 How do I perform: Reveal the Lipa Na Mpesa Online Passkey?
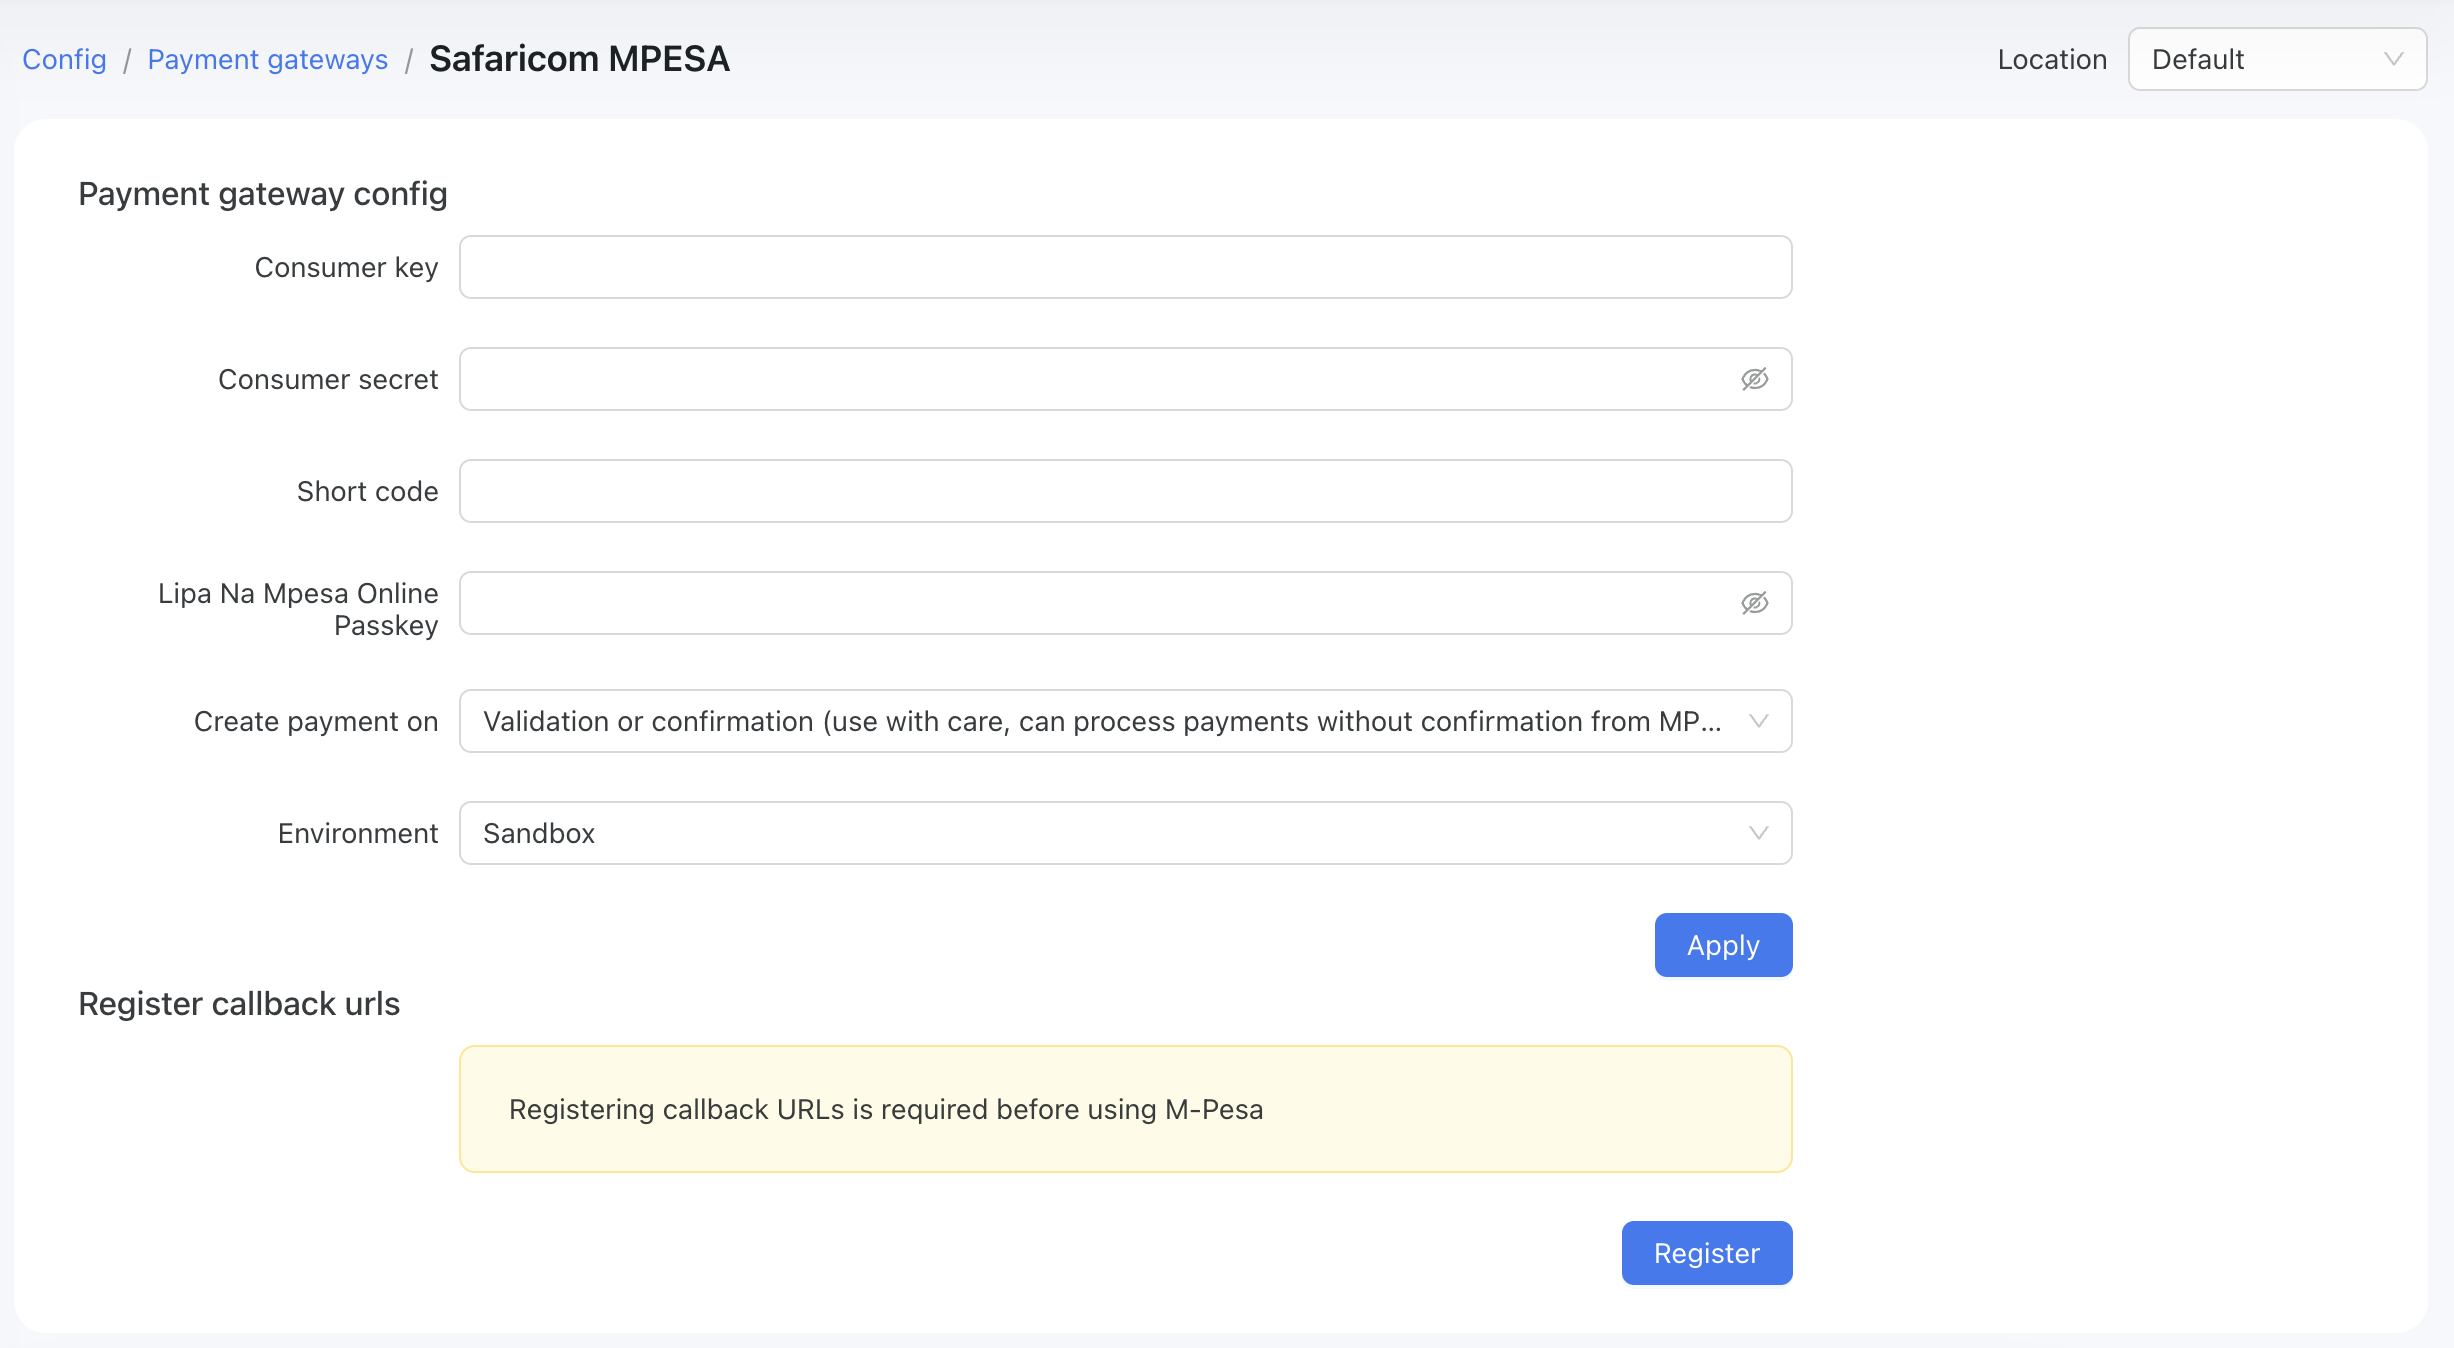point(1754,603)
